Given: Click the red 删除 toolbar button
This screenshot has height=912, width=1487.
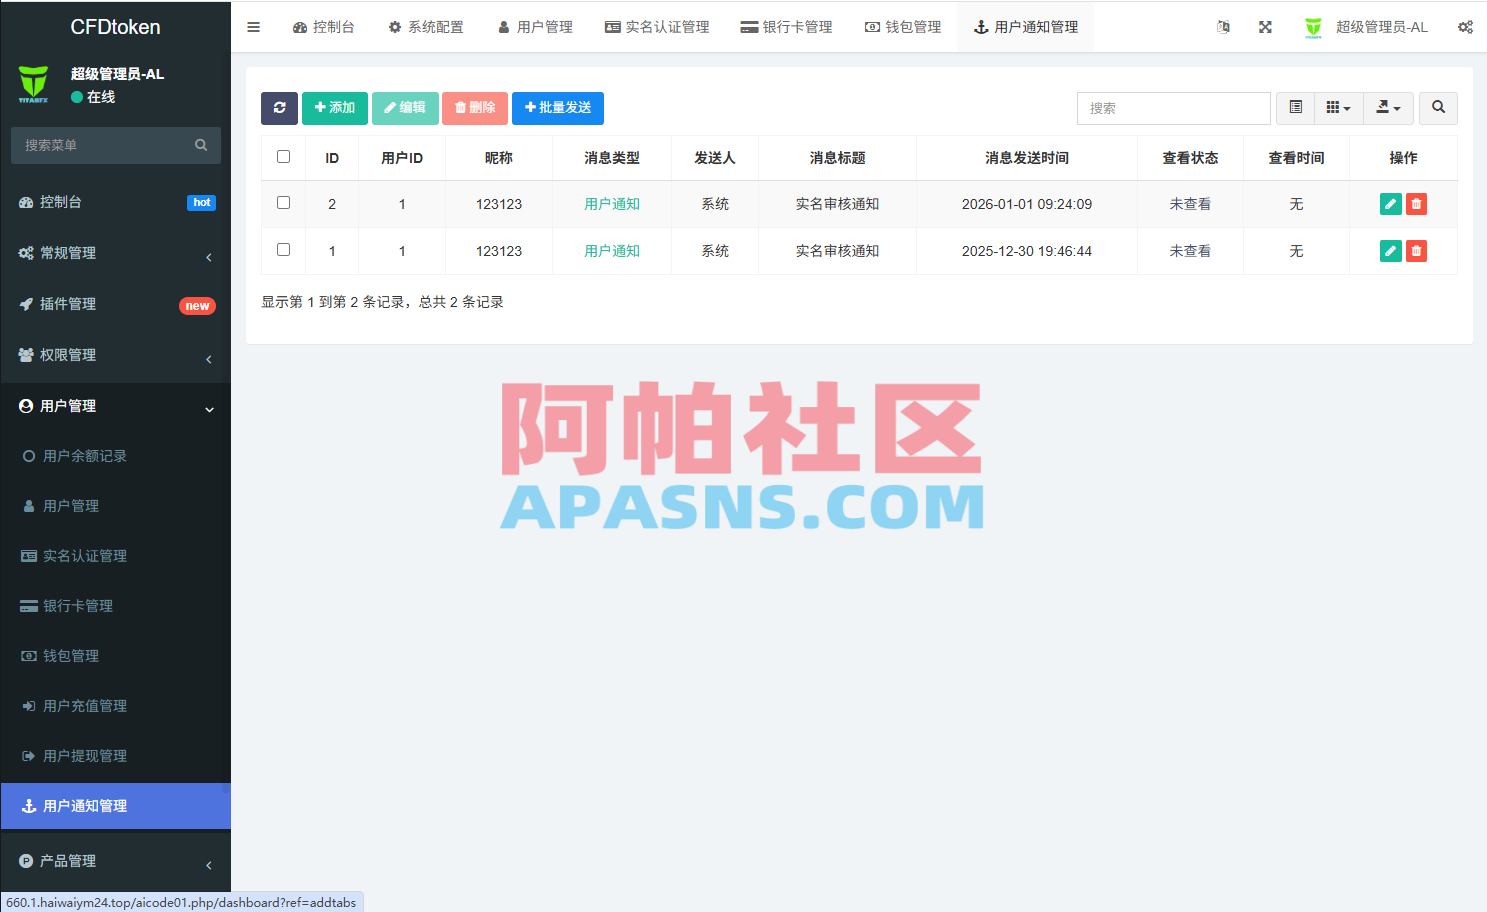Looking at the screenshot, I should 475,108.
